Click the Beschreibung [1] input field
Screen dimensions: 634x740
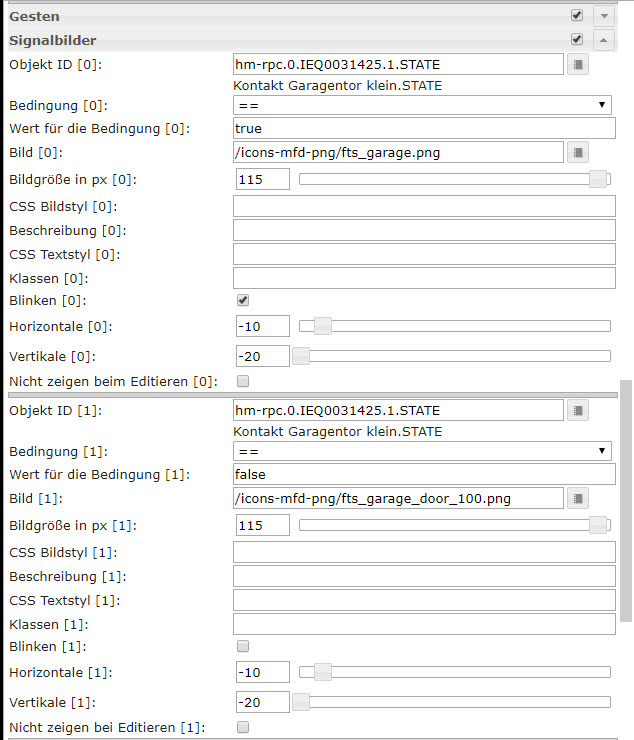[x=423, y=576]
